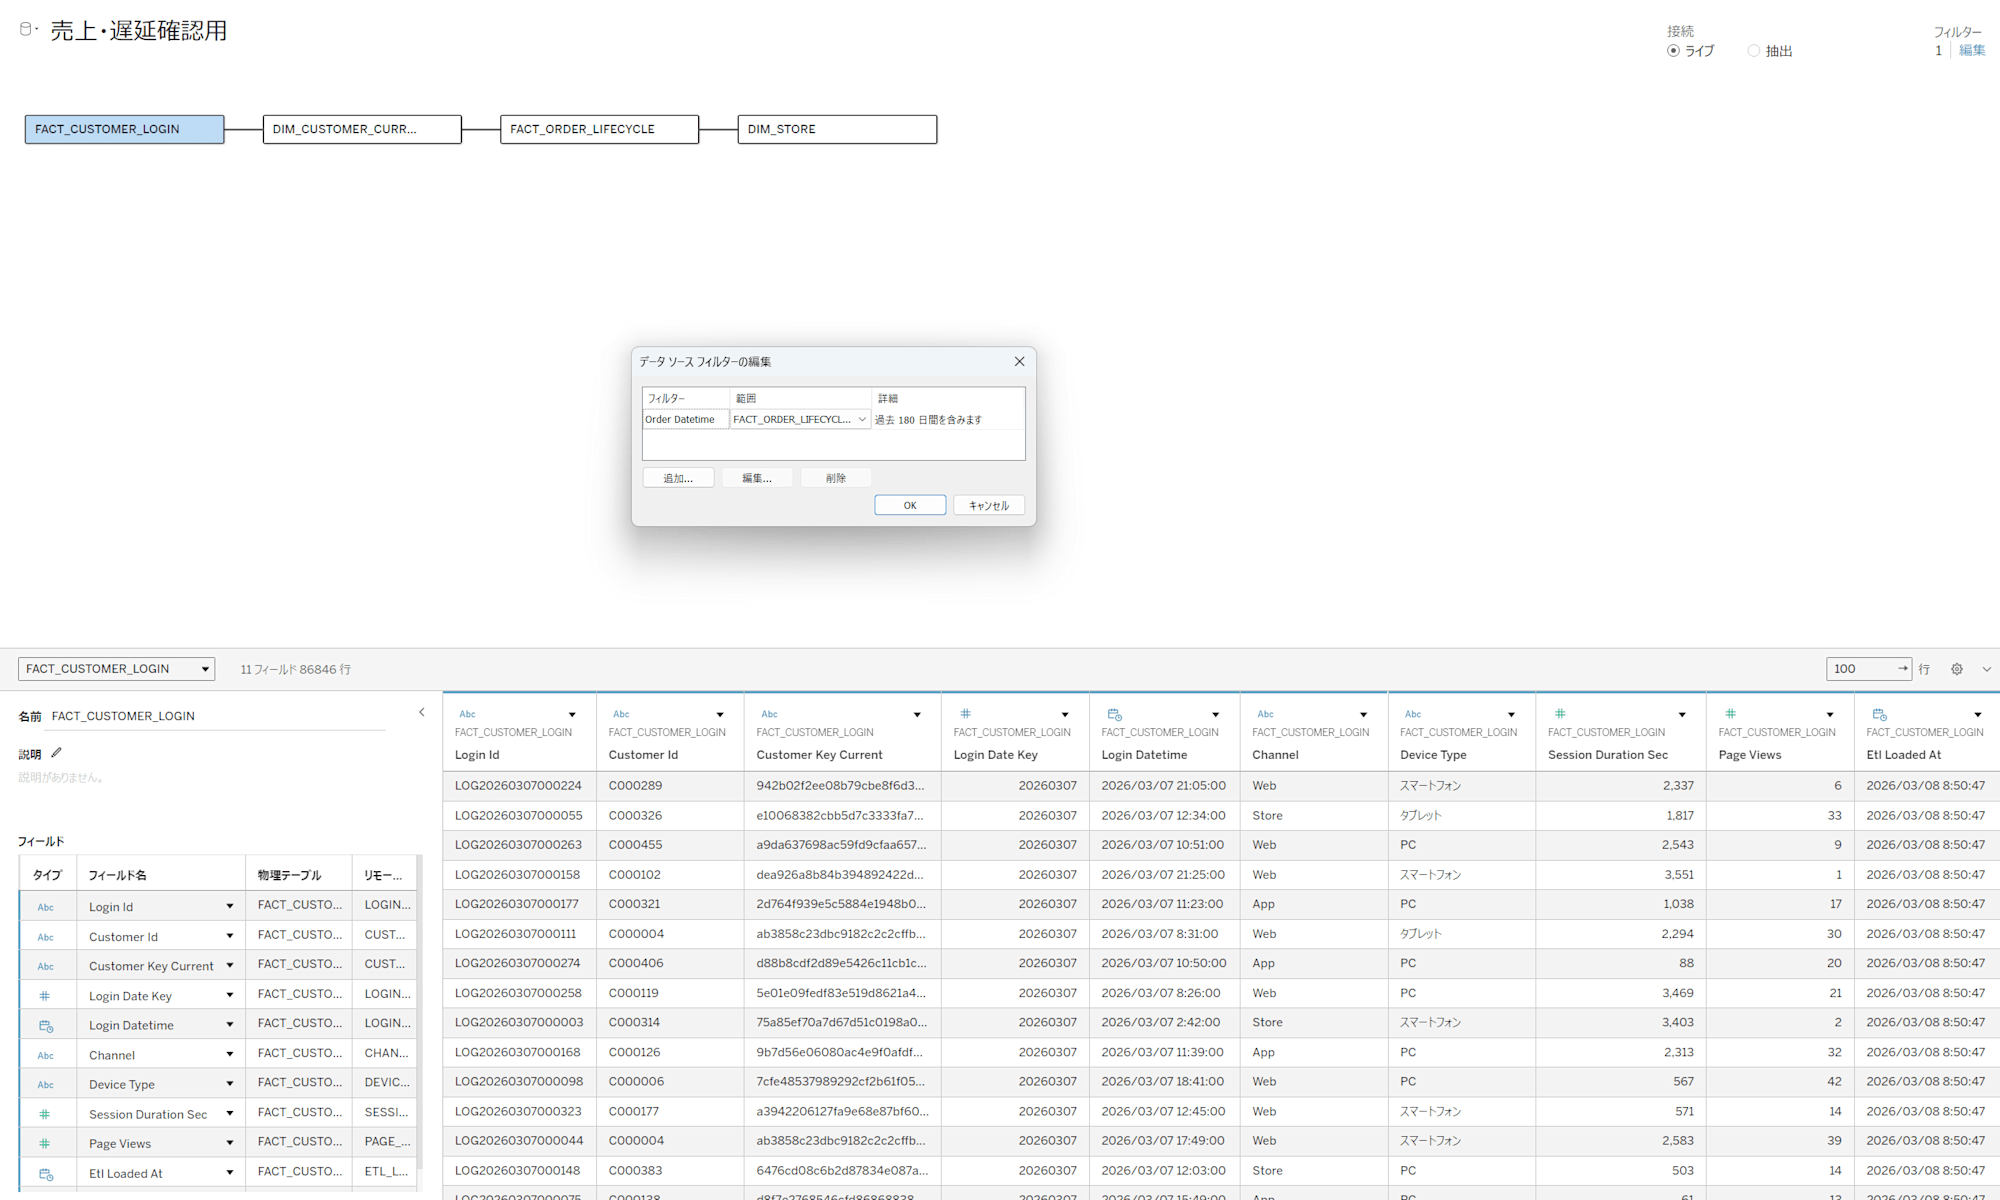Click the Login Date Key number-type icon
2000x1200 pixels.
coord(965,714)
